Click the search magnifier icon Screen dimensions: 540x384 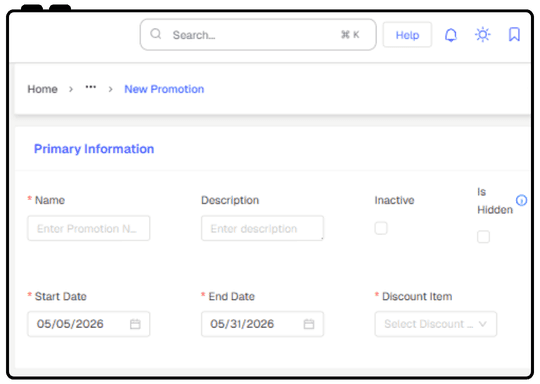(x=156, y=34)
